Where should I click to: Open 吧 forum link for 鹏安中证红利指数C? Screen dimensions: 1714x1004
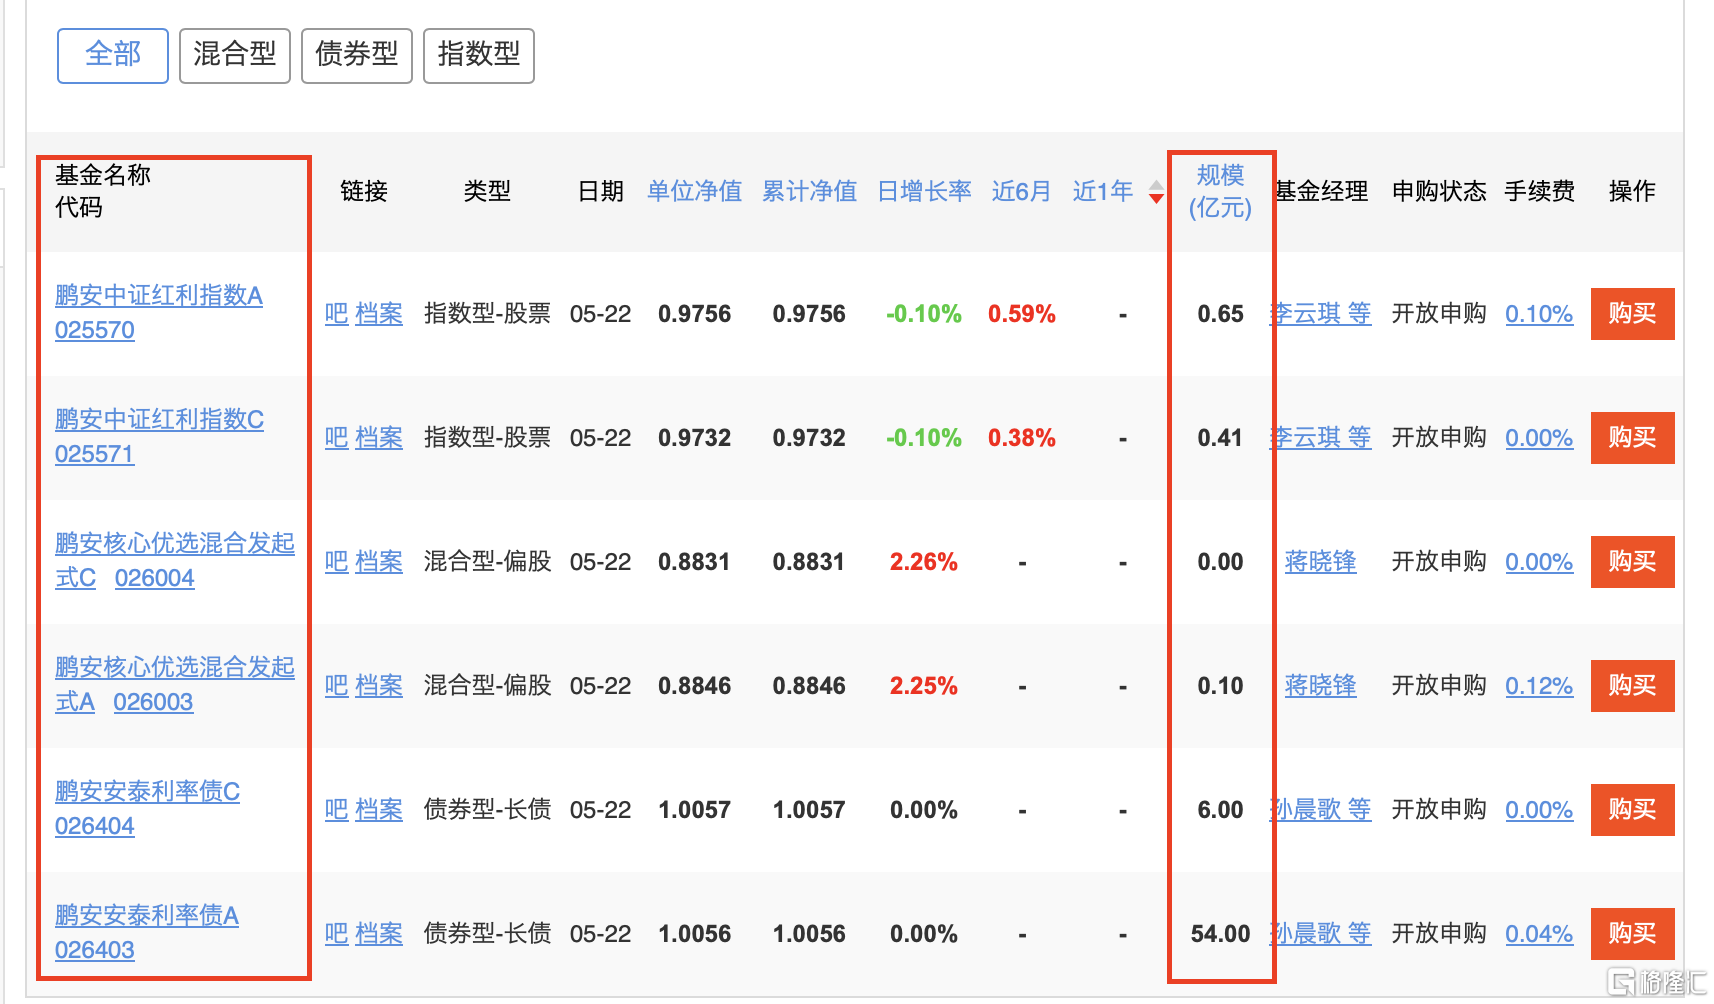pyautogui.click(x=337, y=438)
